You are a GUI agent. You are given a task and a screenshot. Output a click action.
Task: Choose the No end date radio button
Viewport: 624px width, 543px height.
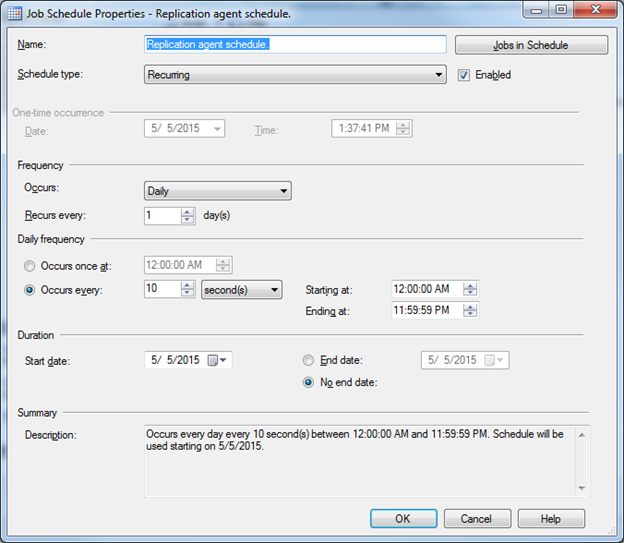tap(308, 383)
